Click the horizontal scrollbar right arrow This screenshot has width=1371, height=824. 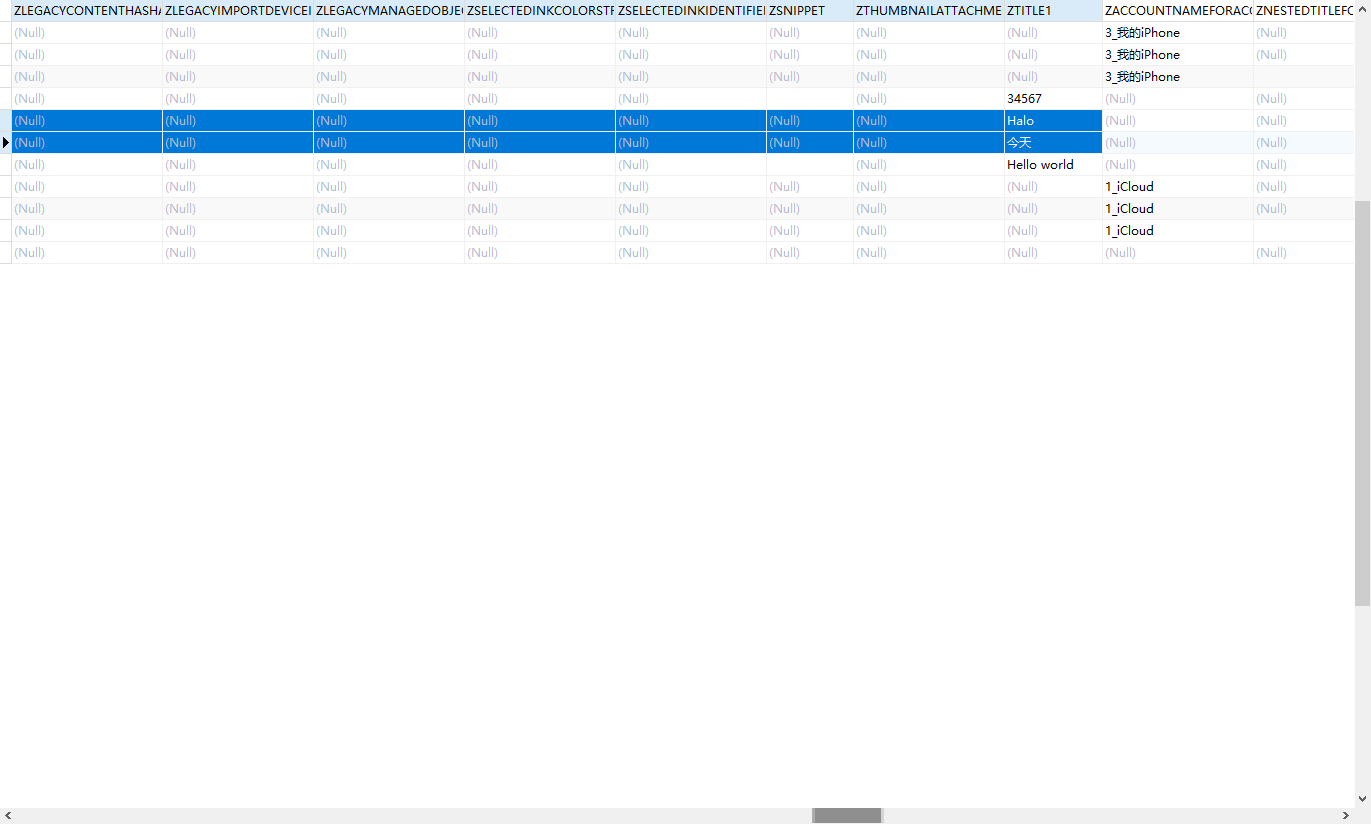(x=1346, y=816)
